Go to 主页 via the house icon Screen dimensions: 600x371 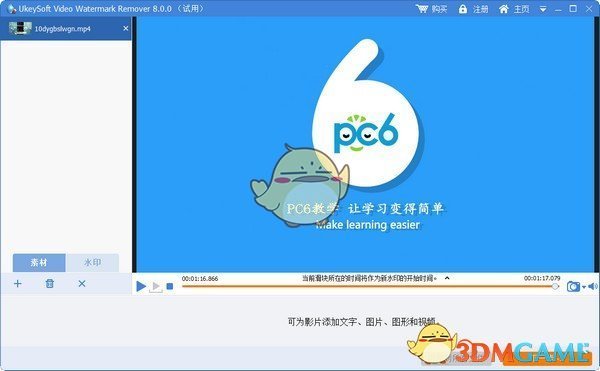514,9
